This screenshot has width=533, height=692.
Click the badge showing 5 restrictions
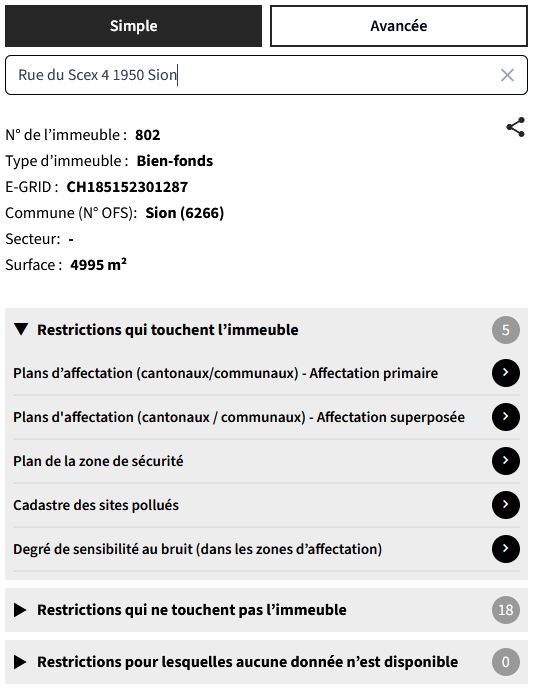[506, 330]
